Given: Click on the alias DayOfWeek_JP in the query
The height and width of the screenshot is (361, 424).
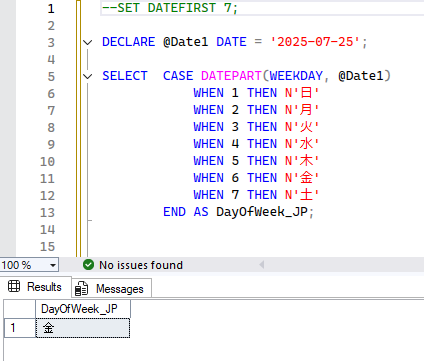Looking at the screenshot, I should tap(262, 212).
